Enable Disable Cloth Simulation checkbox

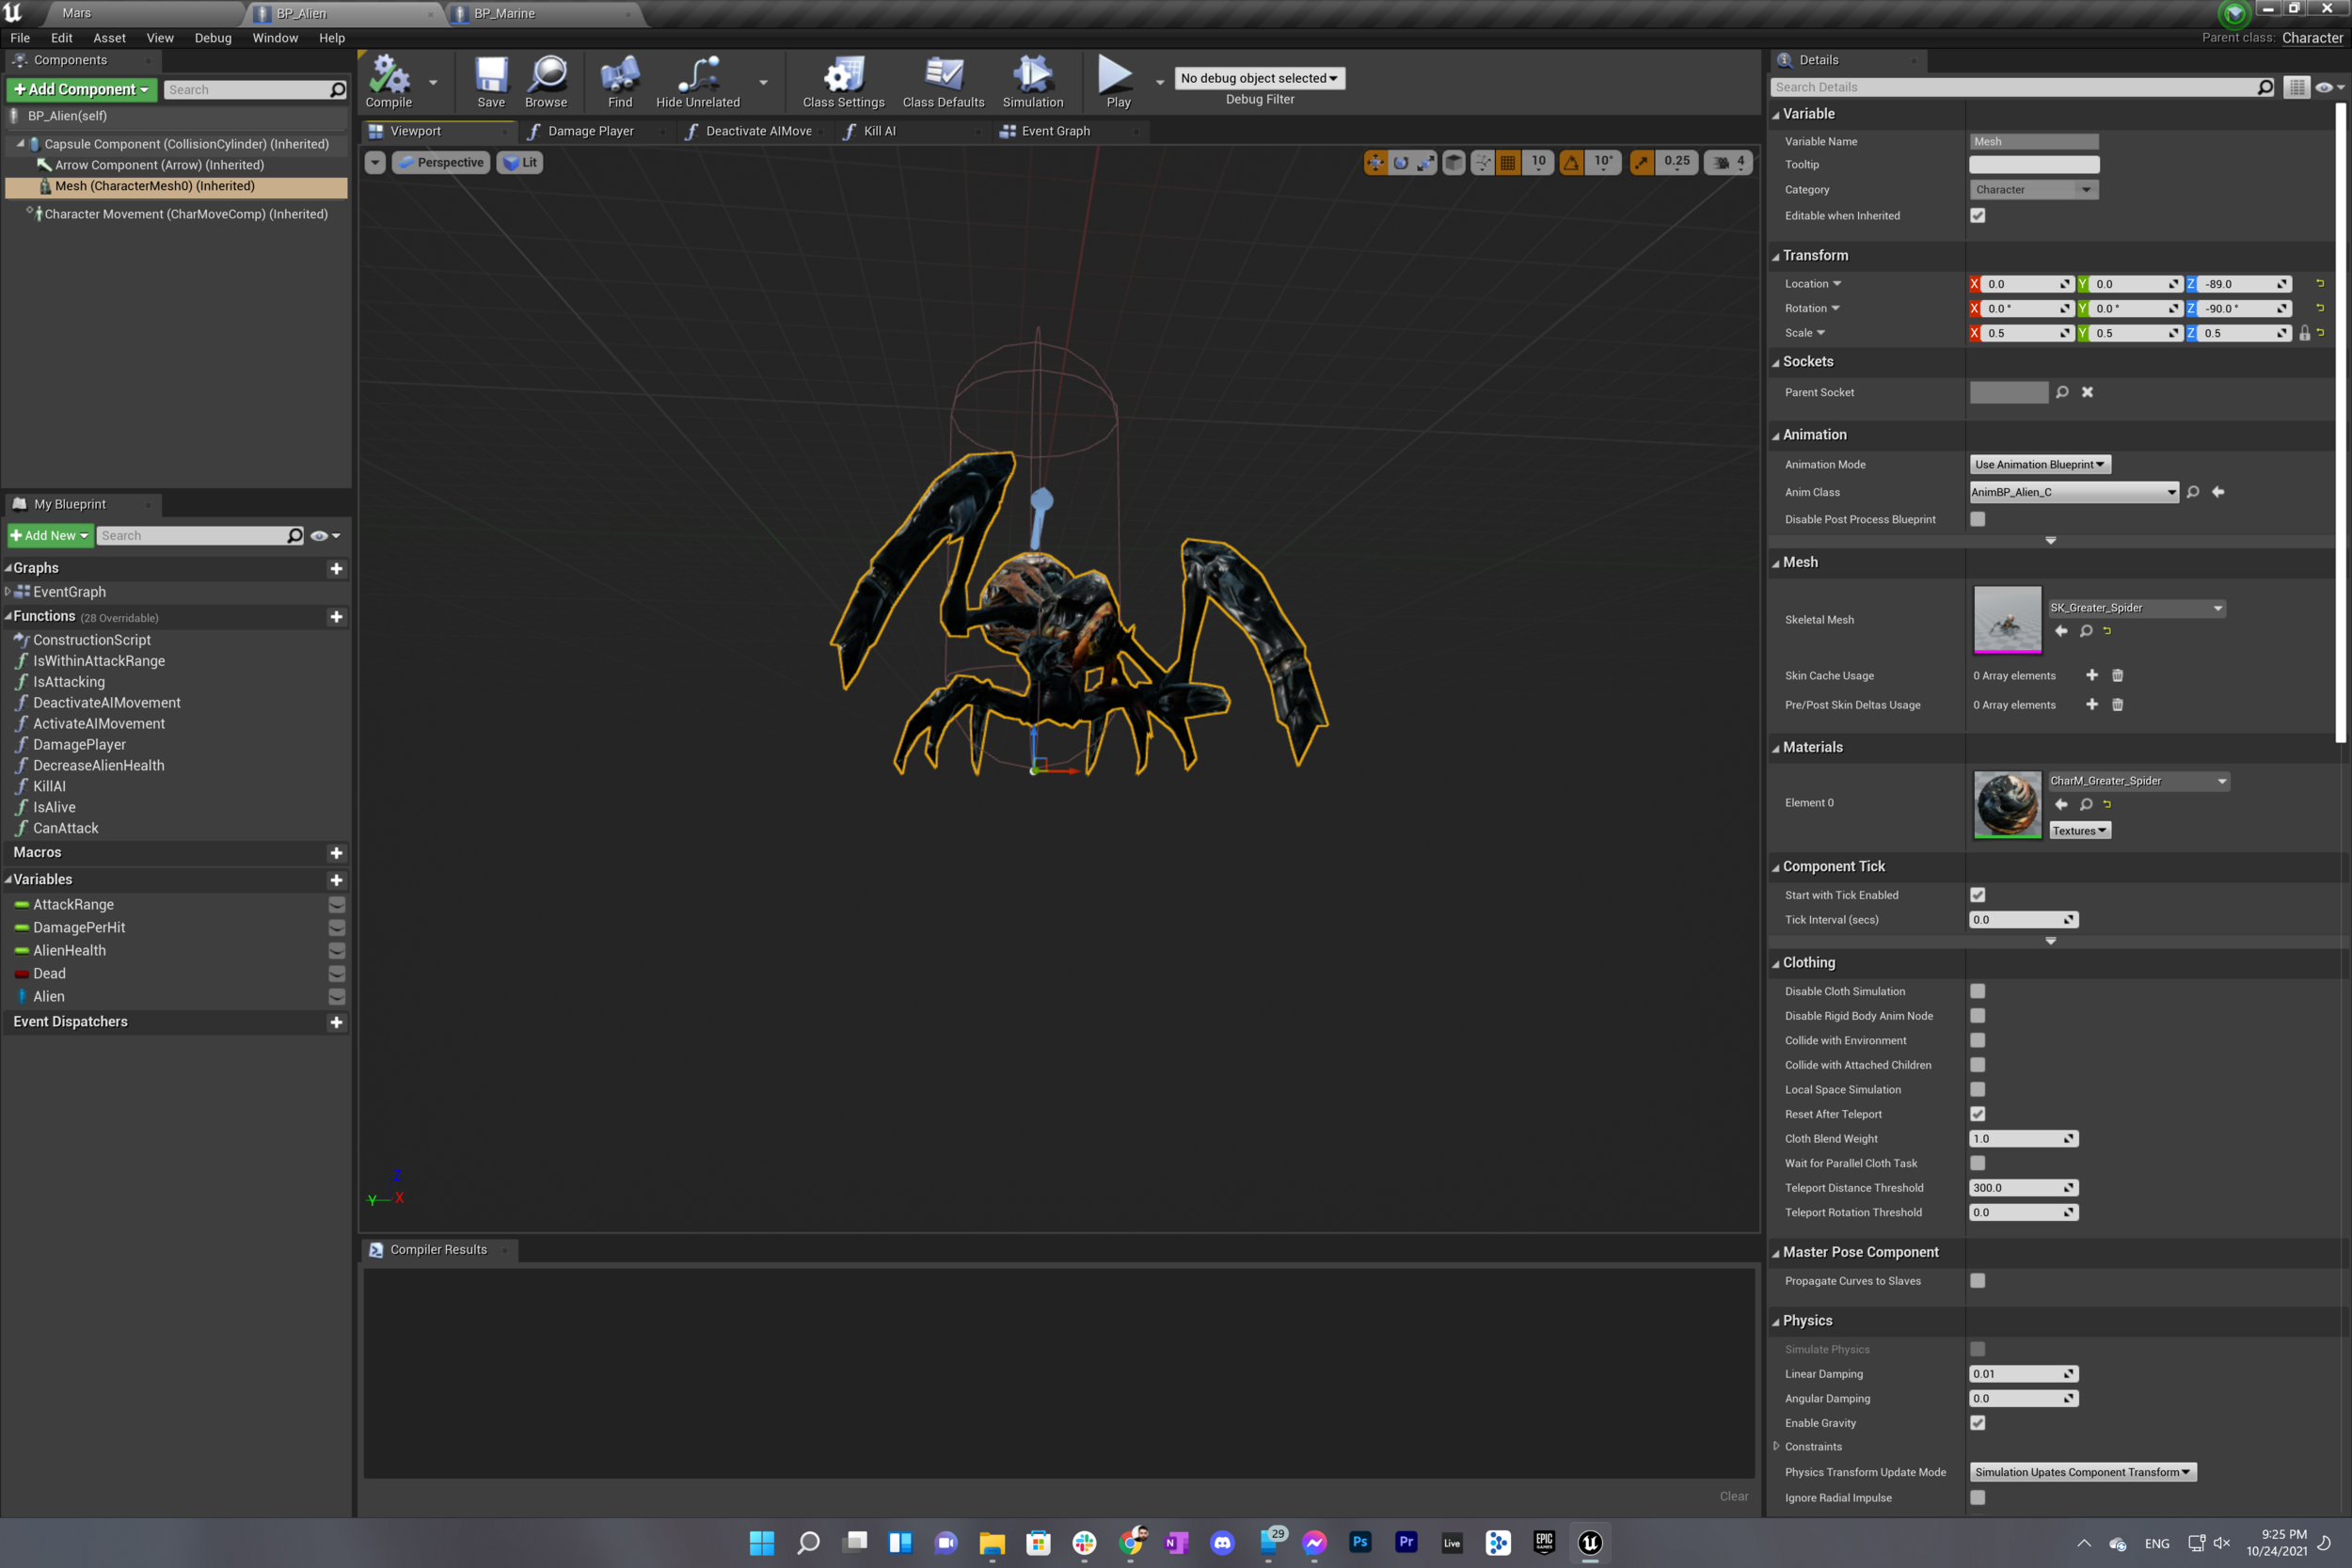click(1978, 991)
